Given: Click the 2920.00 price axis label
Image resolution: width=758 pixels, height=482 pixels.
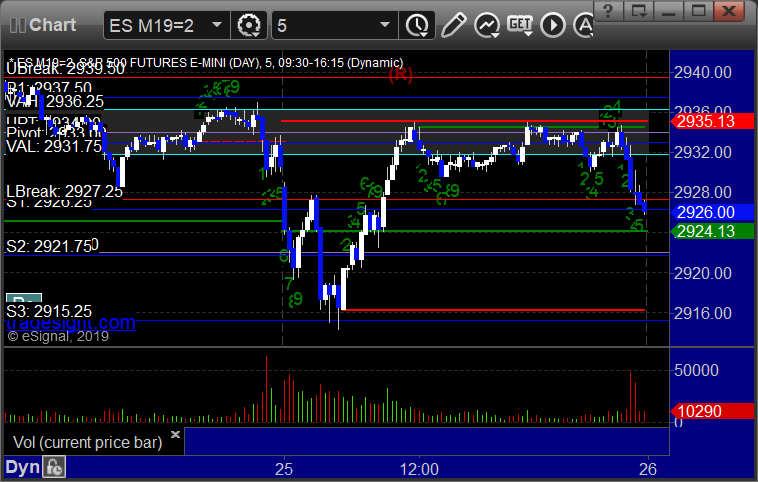Looking at the screenshot, I should [703, 274].
